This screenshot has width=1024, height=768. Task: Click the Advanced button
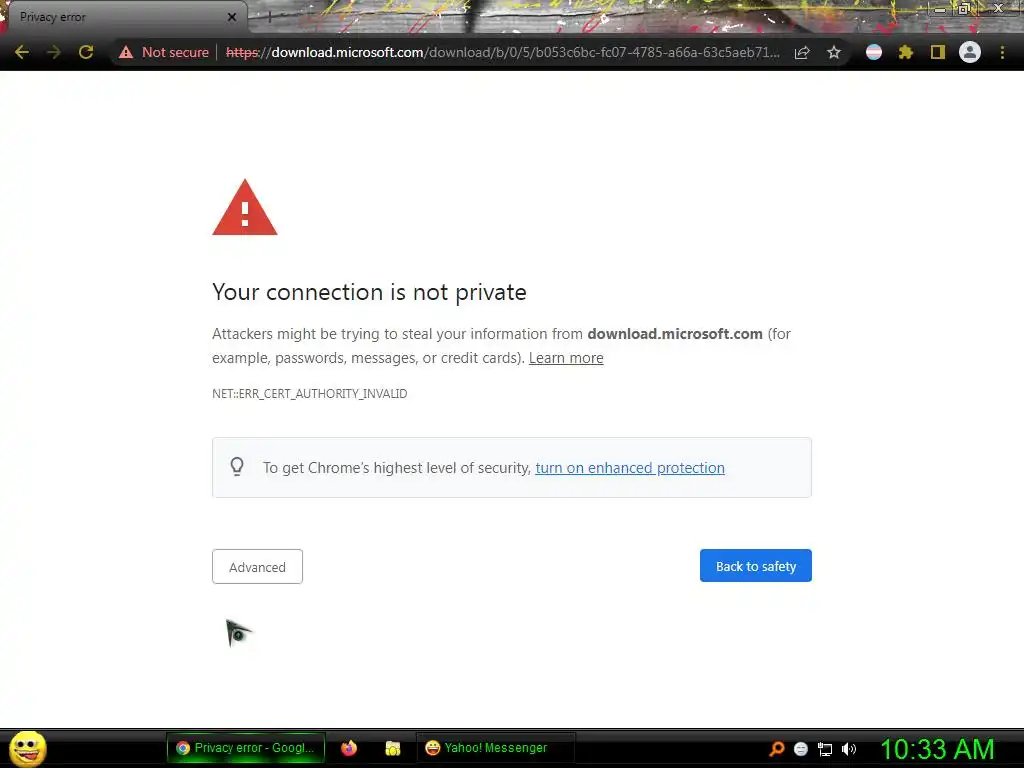pos(257,566)
